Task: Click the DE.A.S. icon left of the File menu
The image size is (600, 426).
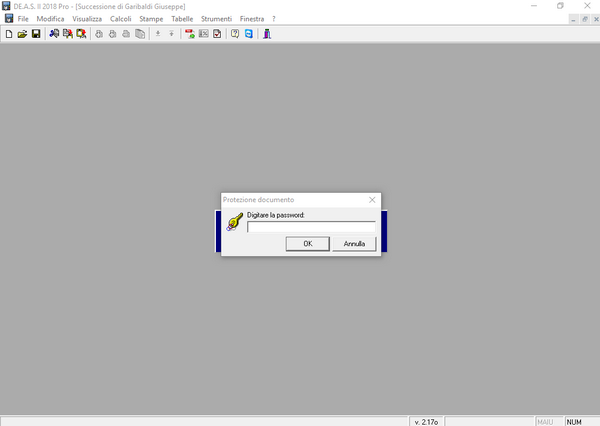Action: tap(9, 18)
